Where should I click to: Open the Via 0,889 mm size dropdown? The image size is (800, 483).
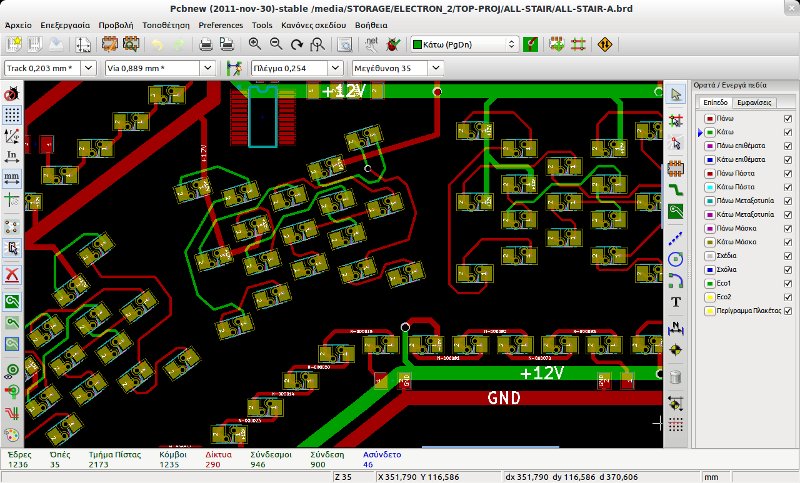tap(209, 68)
